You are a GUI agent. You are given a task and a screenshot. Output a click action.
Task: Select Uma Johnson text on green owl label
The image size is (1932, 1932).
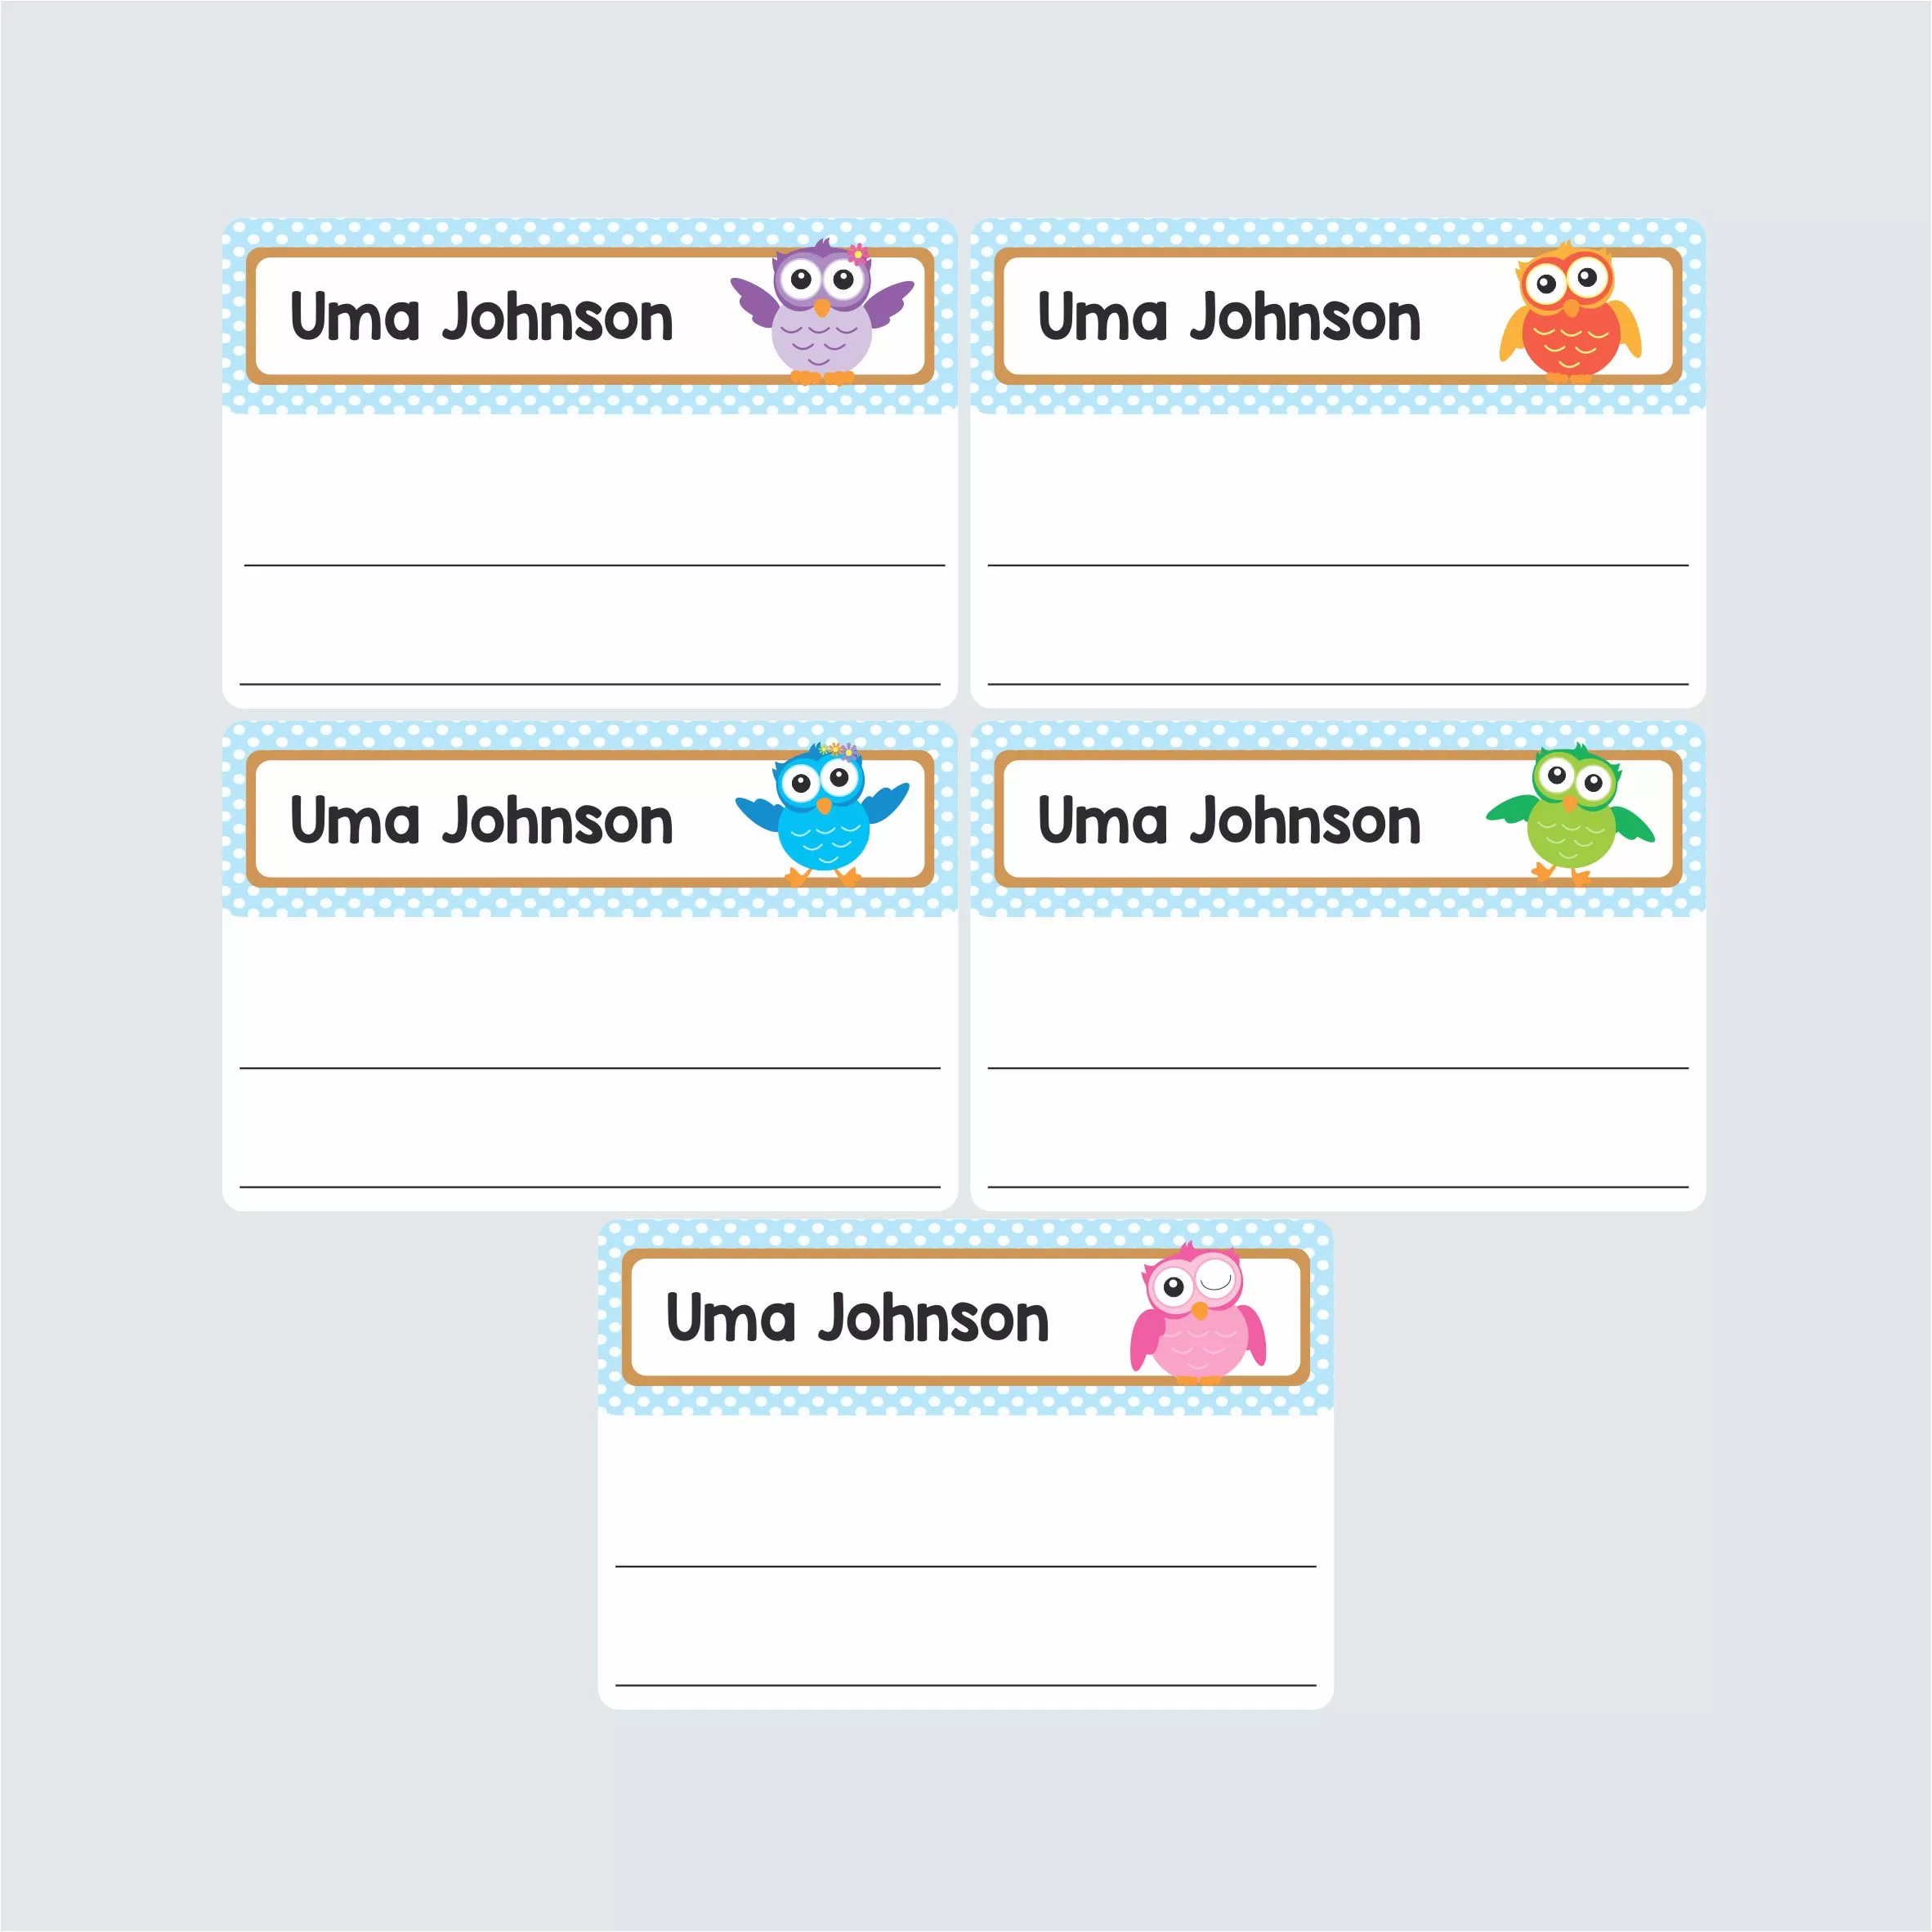(1229, 820)
